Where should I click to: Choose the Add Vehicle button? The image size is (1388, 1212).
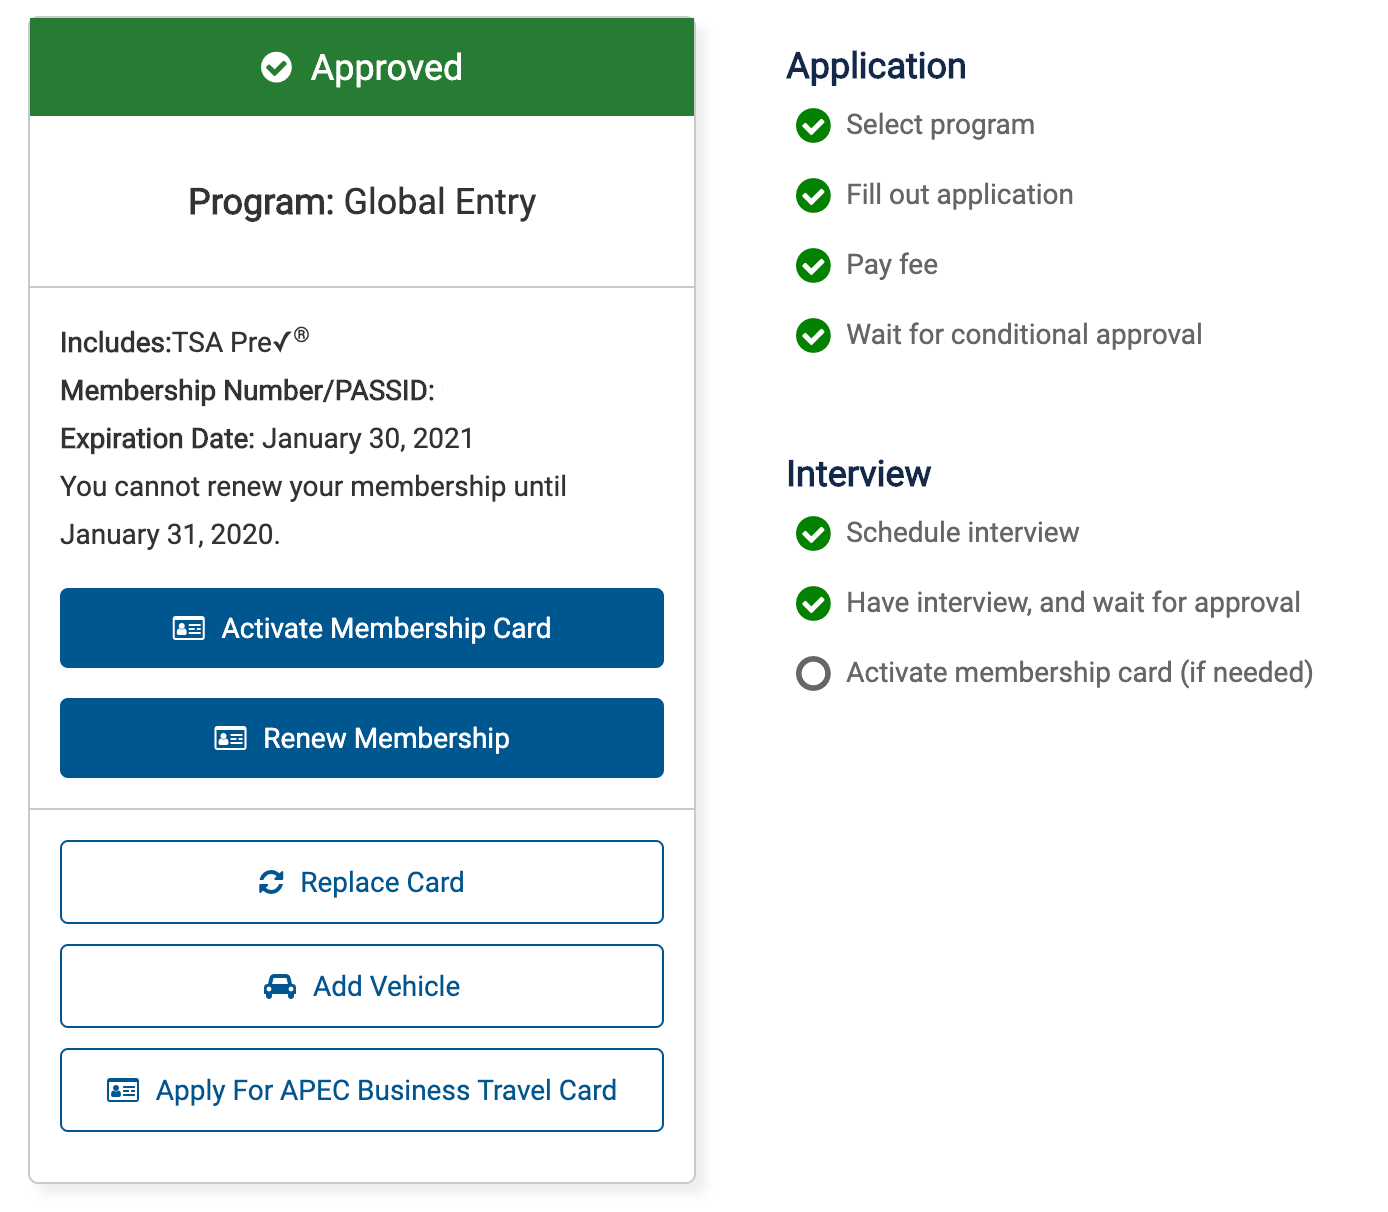[x=362, y=986]
